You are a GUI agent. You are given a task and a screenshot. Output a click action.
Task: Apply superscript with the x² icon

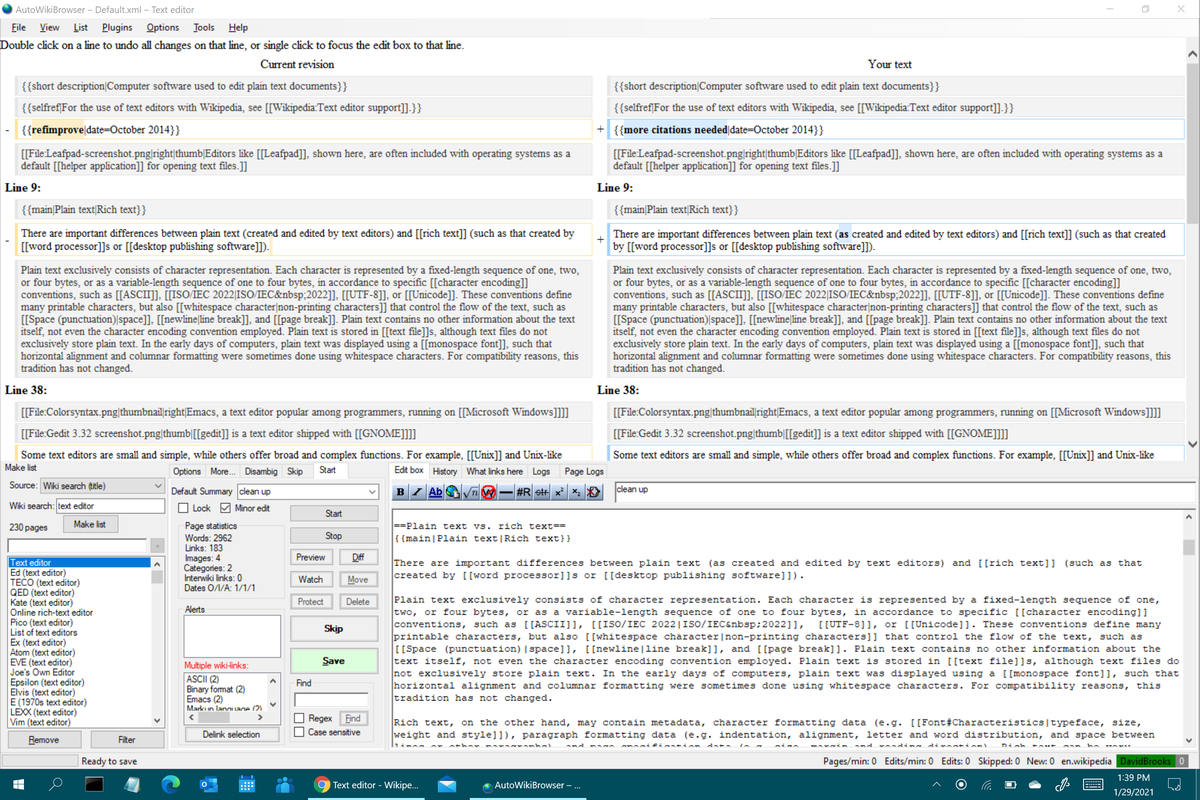click(x=559, y=492)
